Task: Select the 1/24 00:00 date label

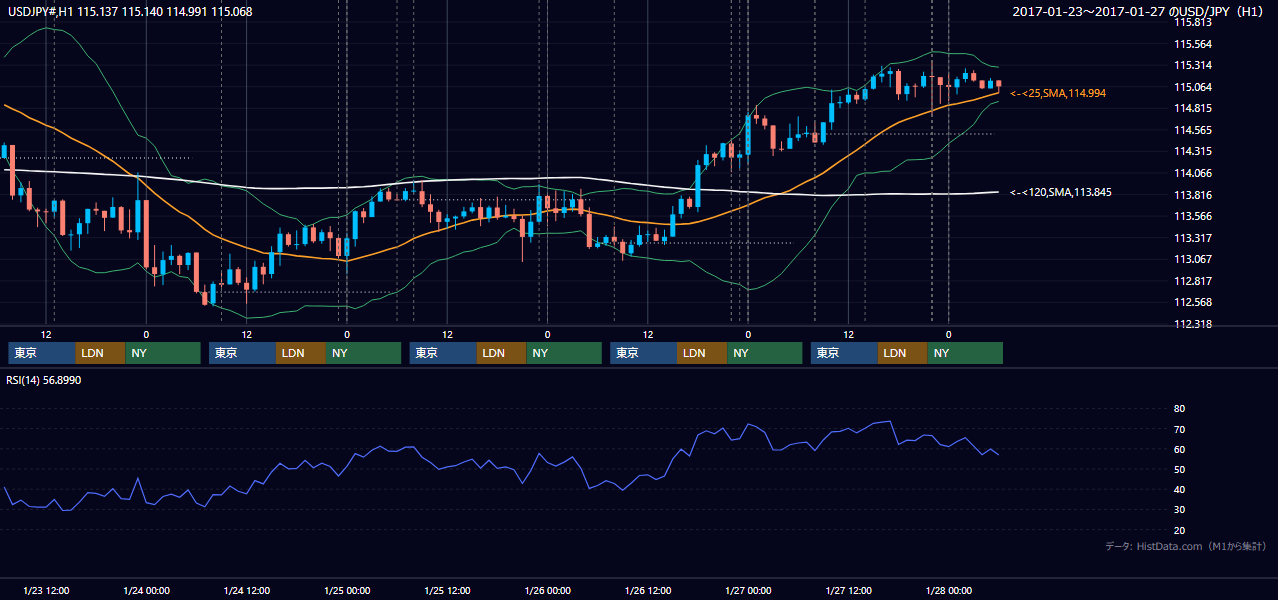Action: coord(146,590)
